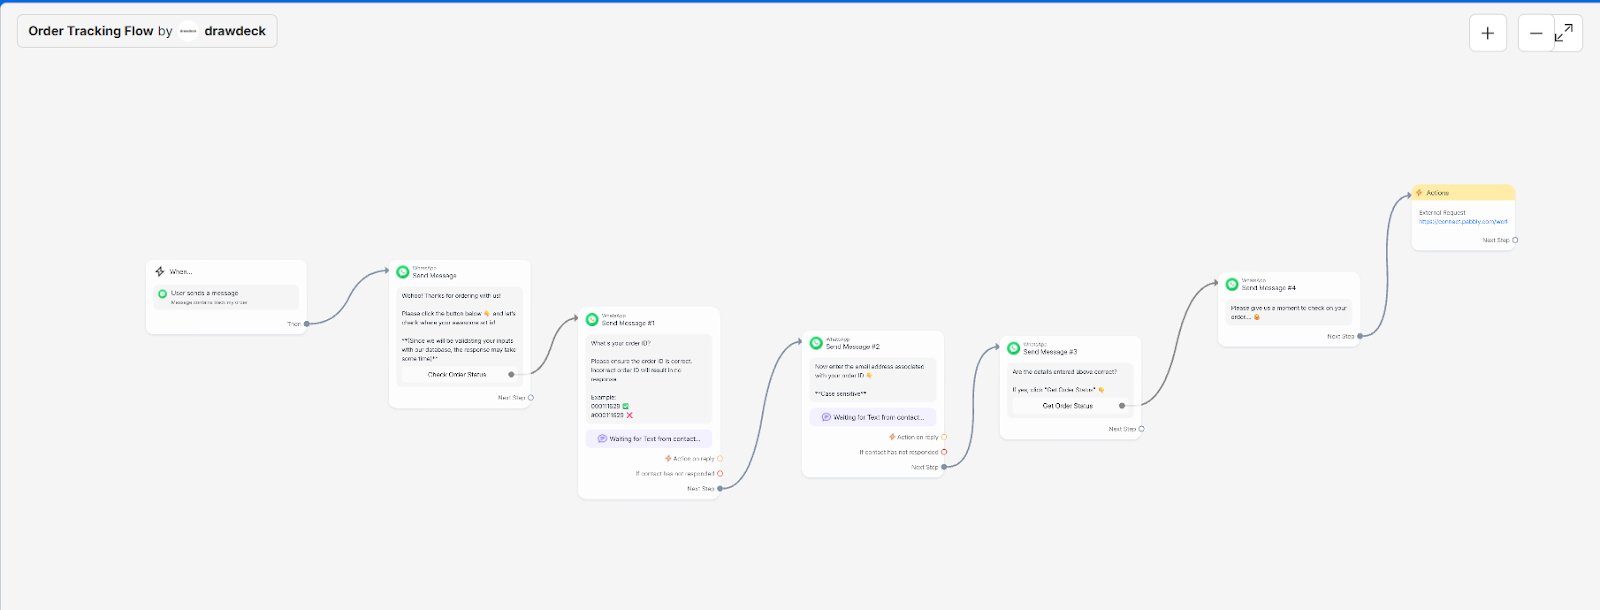Click 'External Request' text in Actions card
This screenshot has height=610, width=1600.
coord(1442,213)
